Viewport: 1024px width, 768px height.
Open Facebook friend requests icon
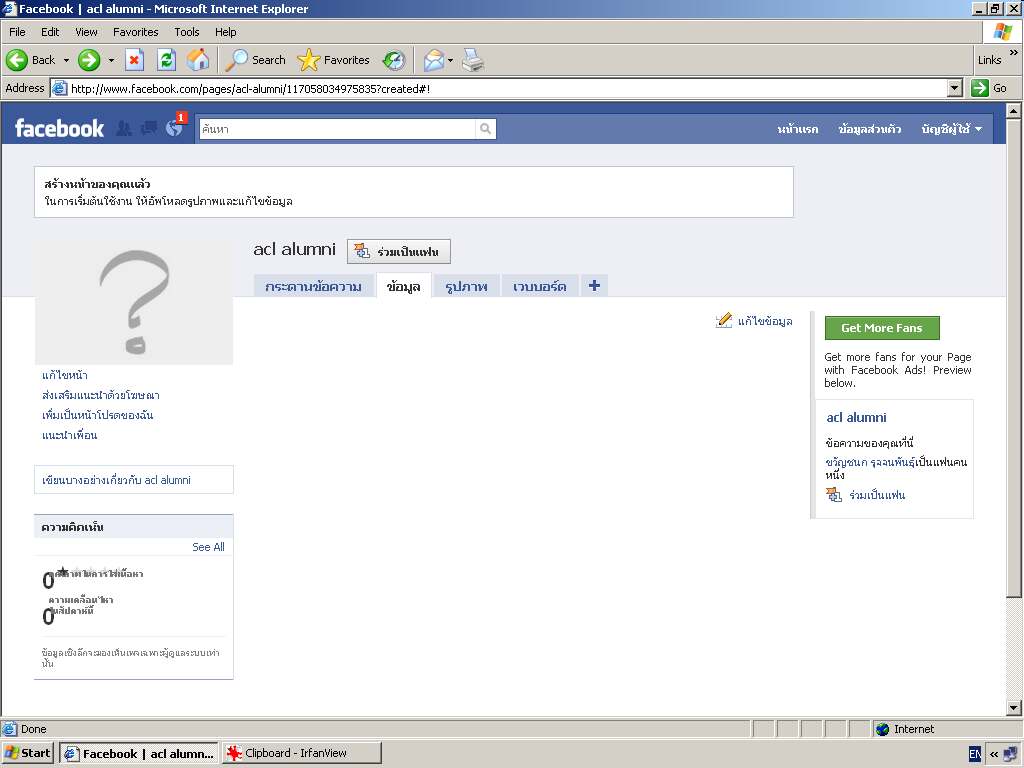click(x=124, y=128)
